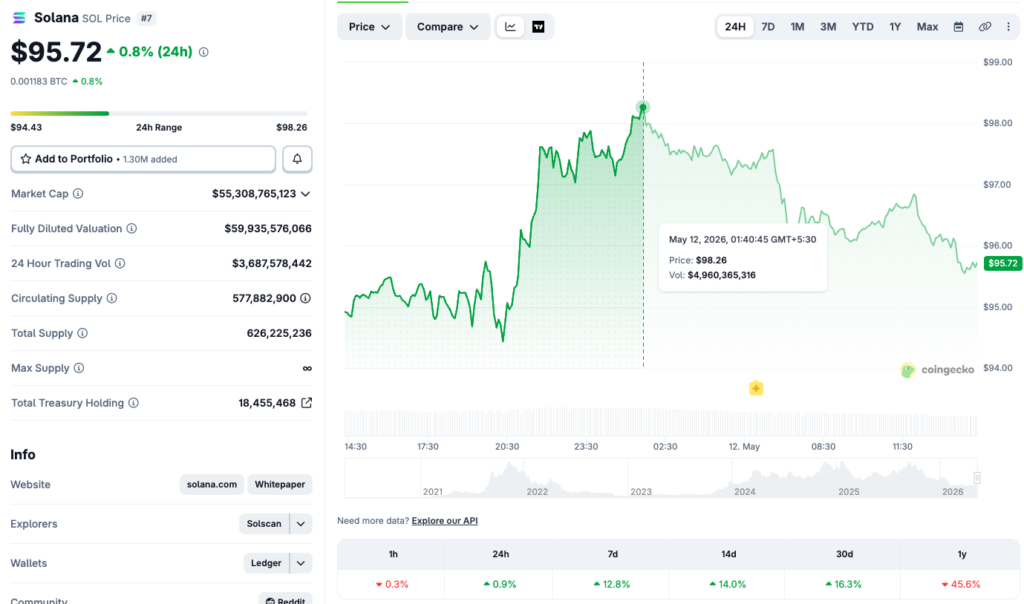Follow the Explore our API link

coord(445,520)
